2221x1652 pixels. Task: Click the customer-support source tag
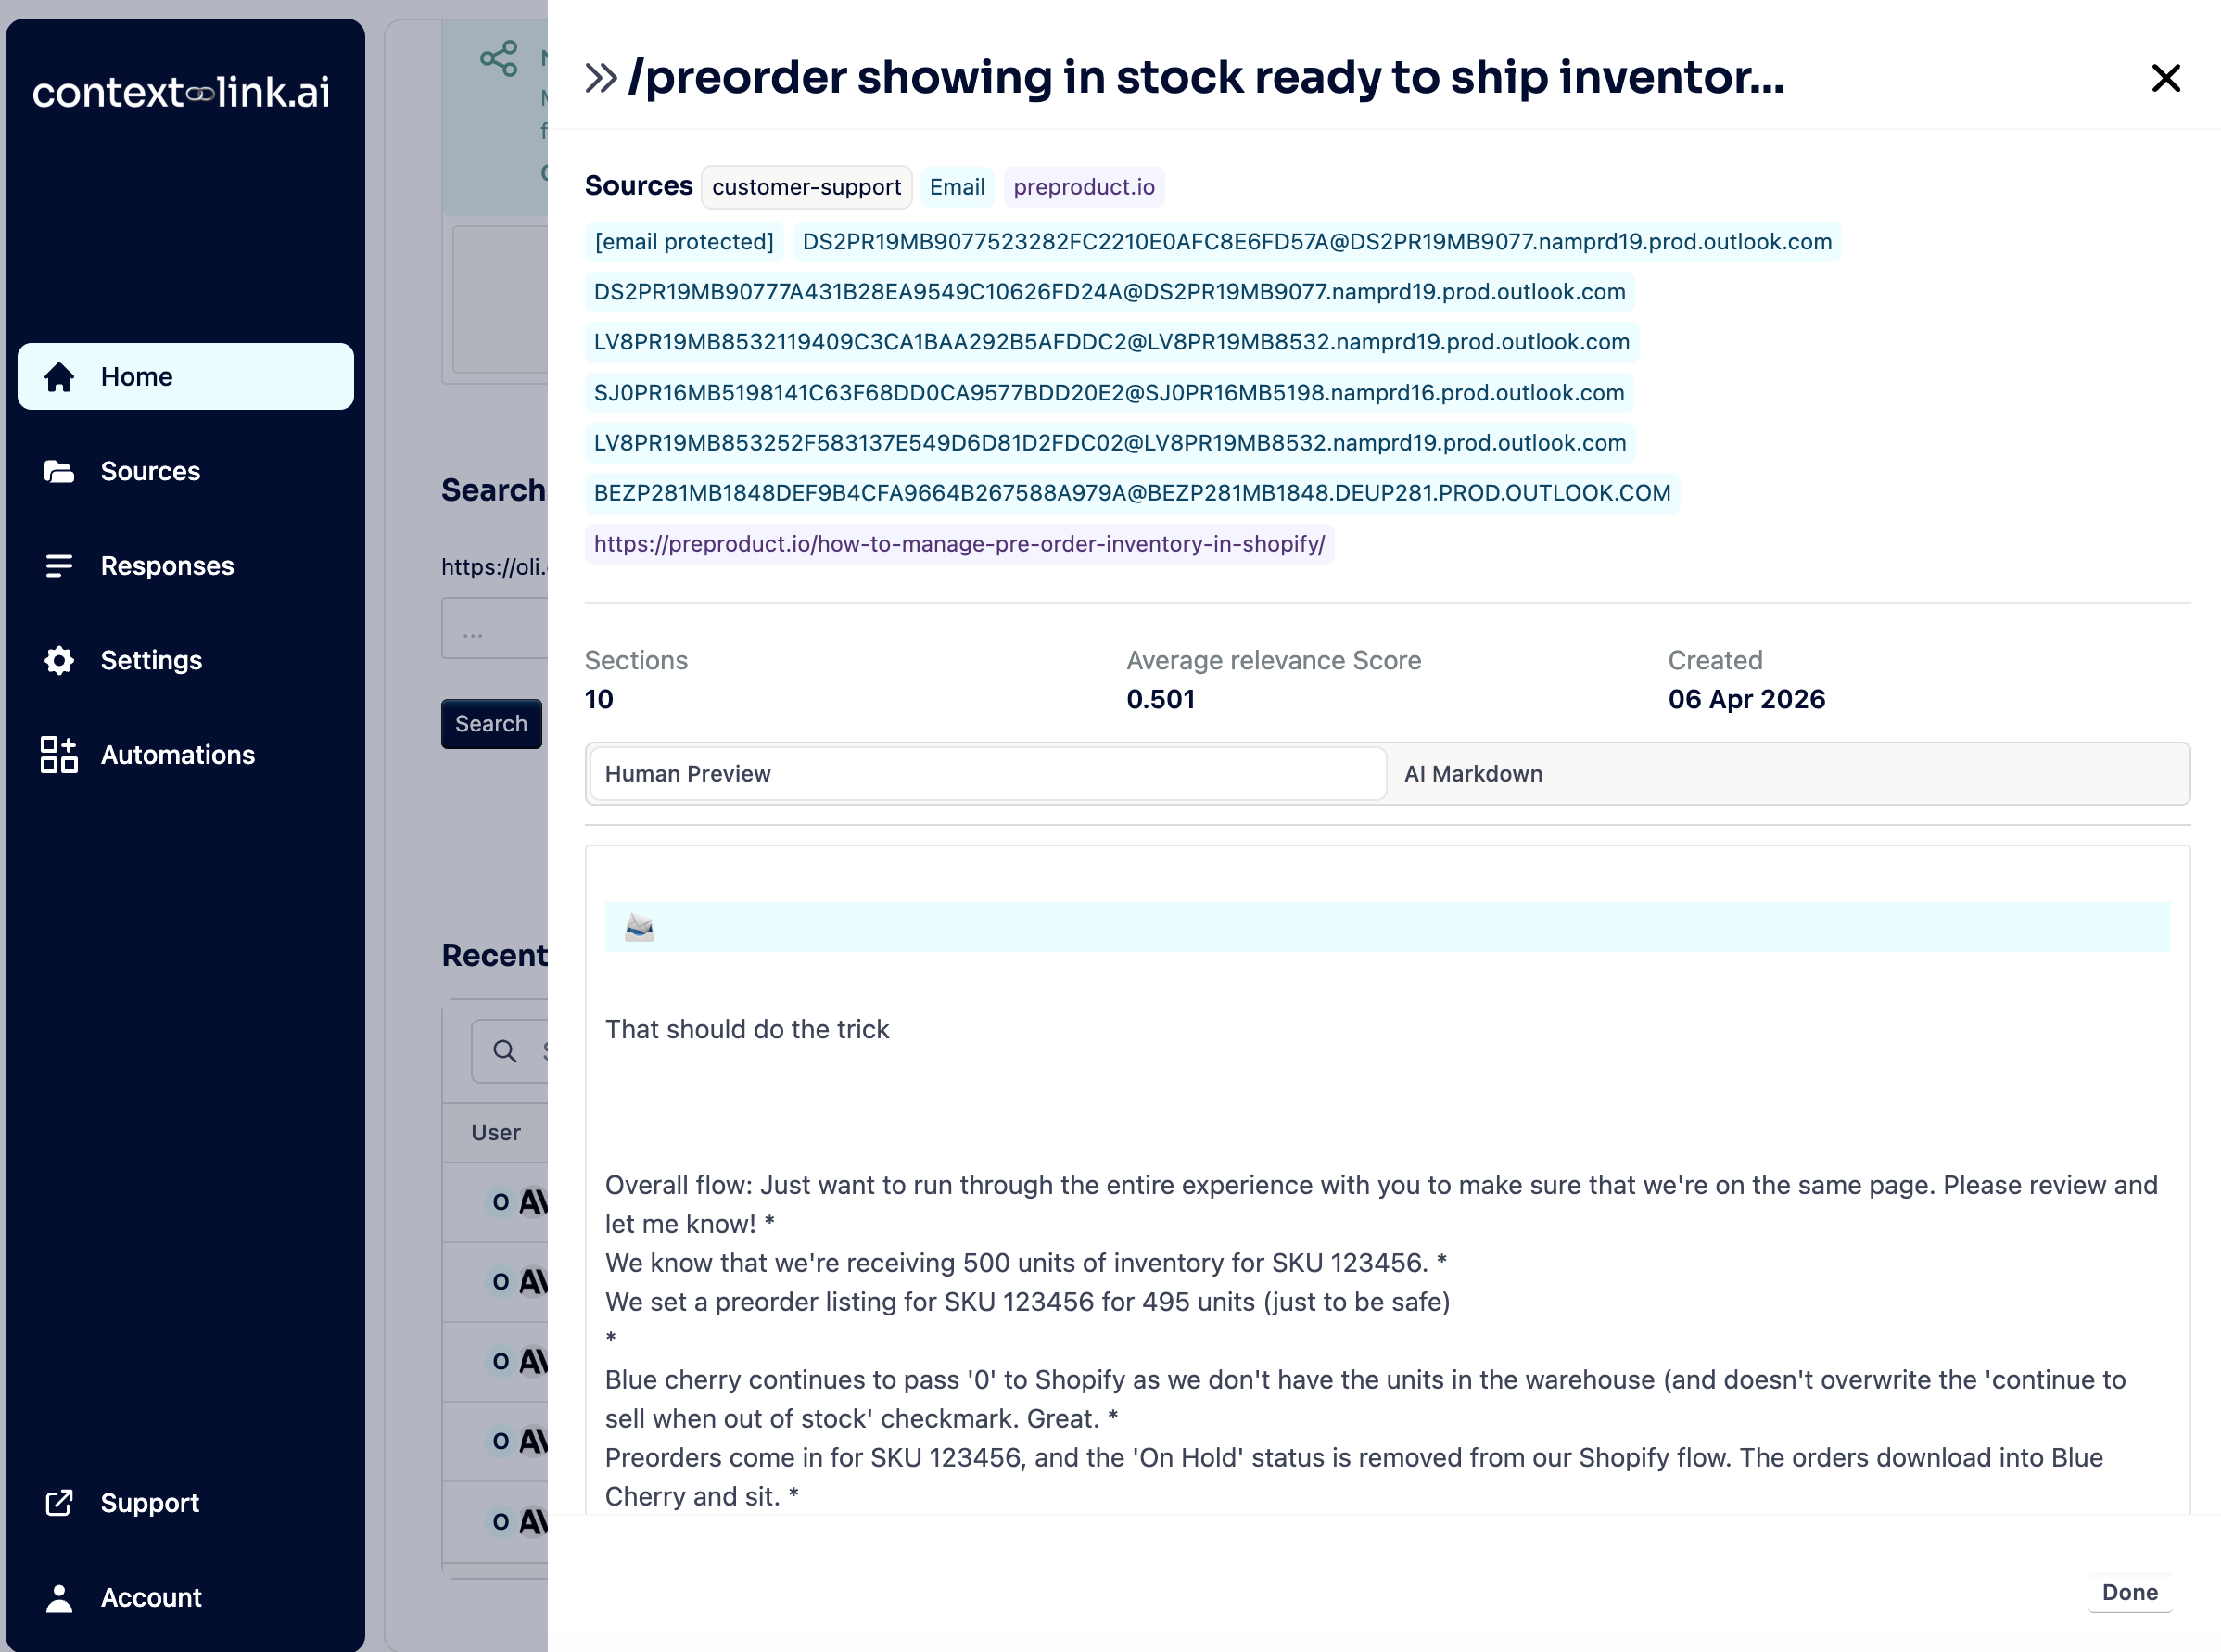click(x=806, y=187)
